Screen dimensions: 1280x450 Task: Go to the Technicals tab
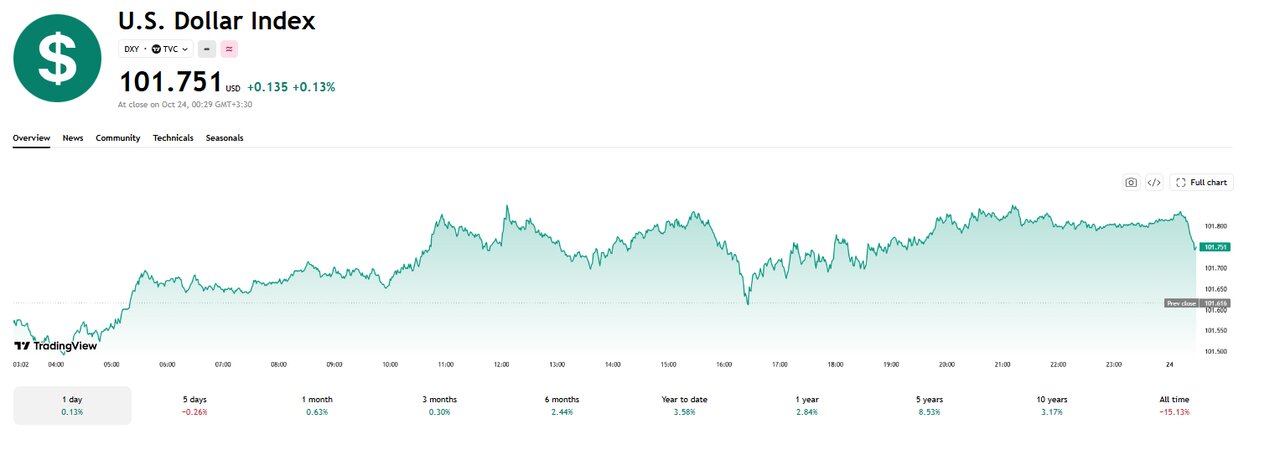(173, 138)
